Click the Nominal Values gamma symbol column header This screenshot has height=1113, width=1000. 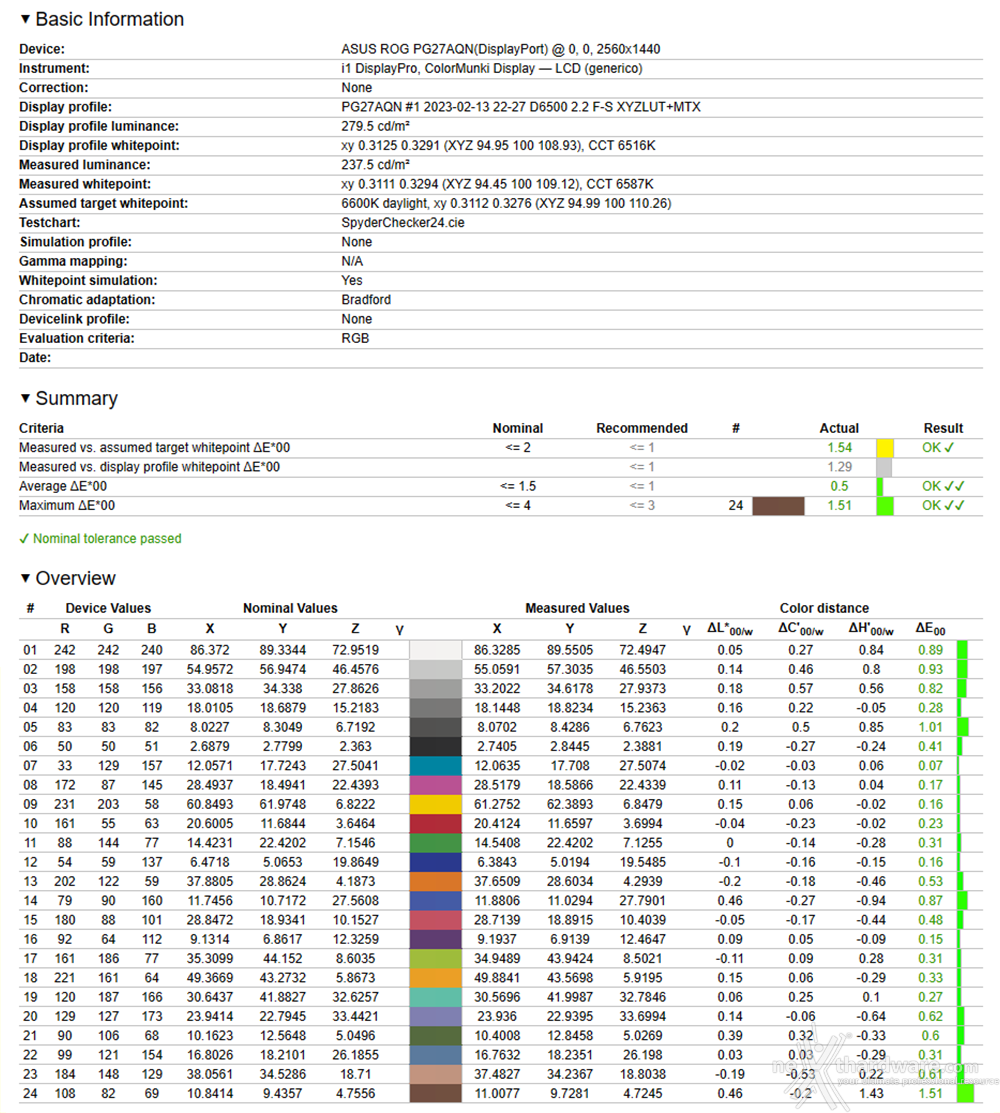400,630
